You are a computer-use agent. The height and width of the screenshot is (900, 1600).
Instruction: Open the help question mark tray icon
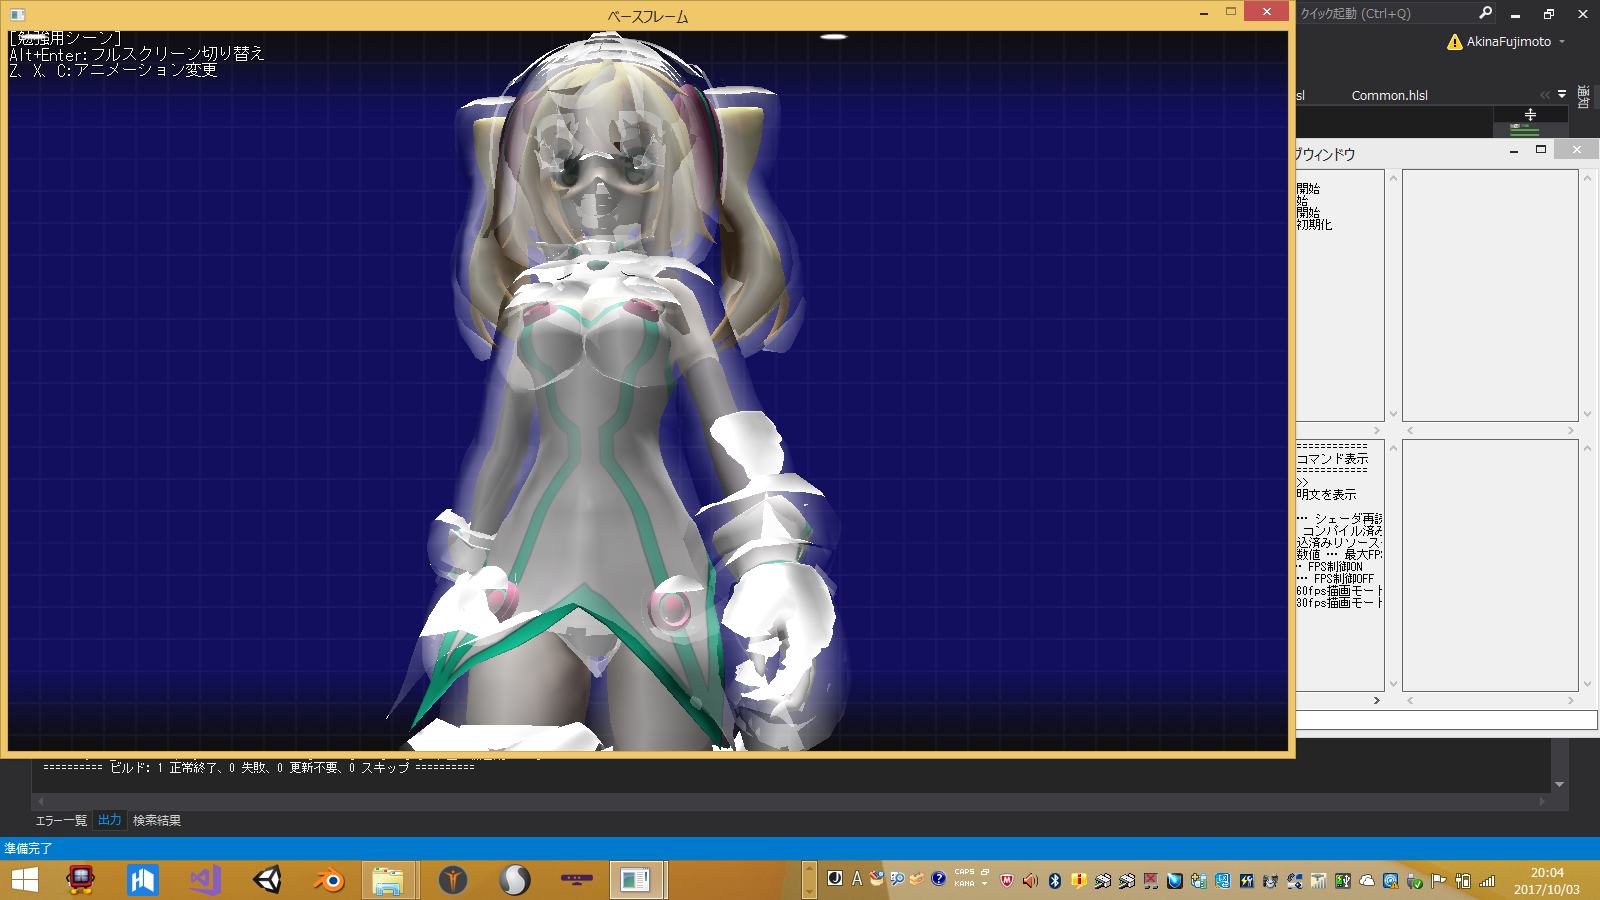[x=938, y=879]
